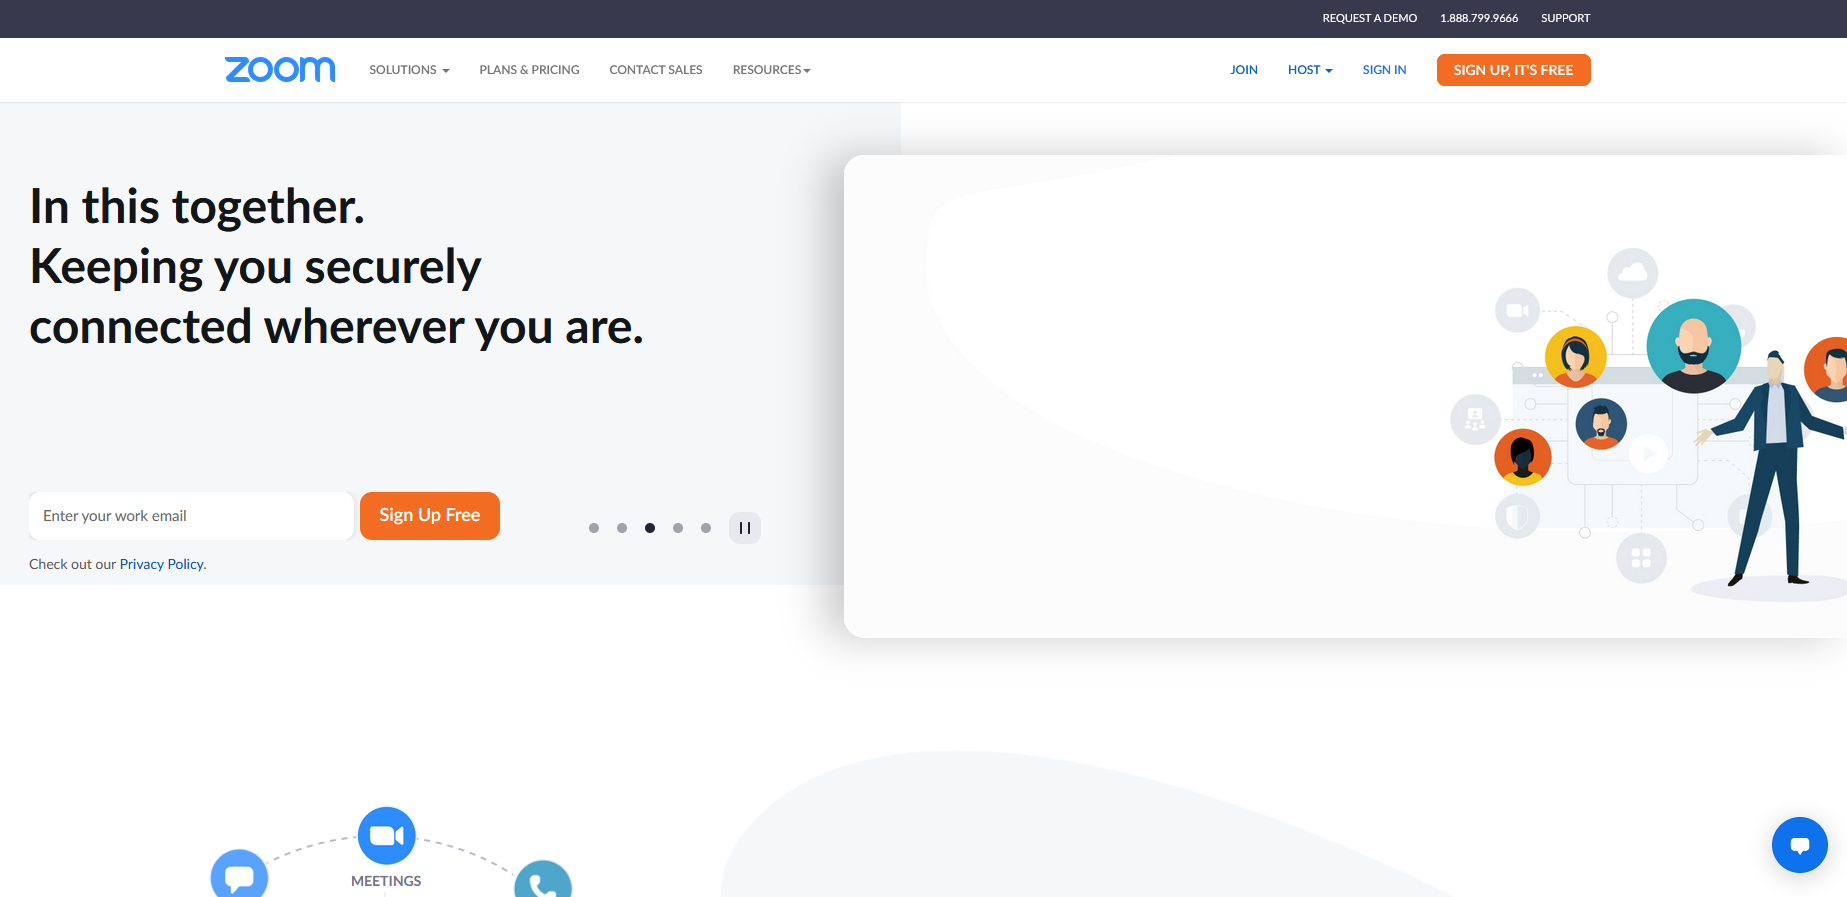Open the chat support bubble
The width and height of the screenshot is (1847, 897).
(1799, 845)
